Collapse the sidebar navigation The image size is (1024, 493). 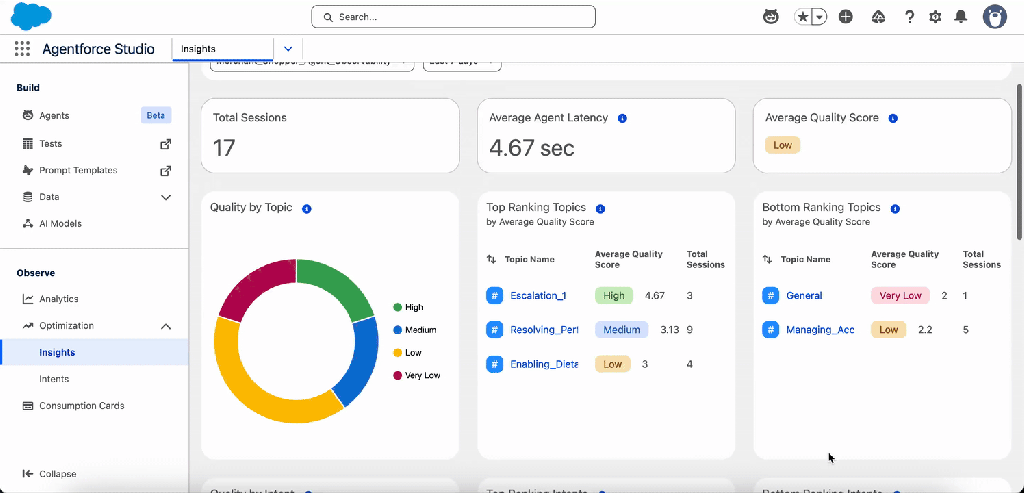49,474
